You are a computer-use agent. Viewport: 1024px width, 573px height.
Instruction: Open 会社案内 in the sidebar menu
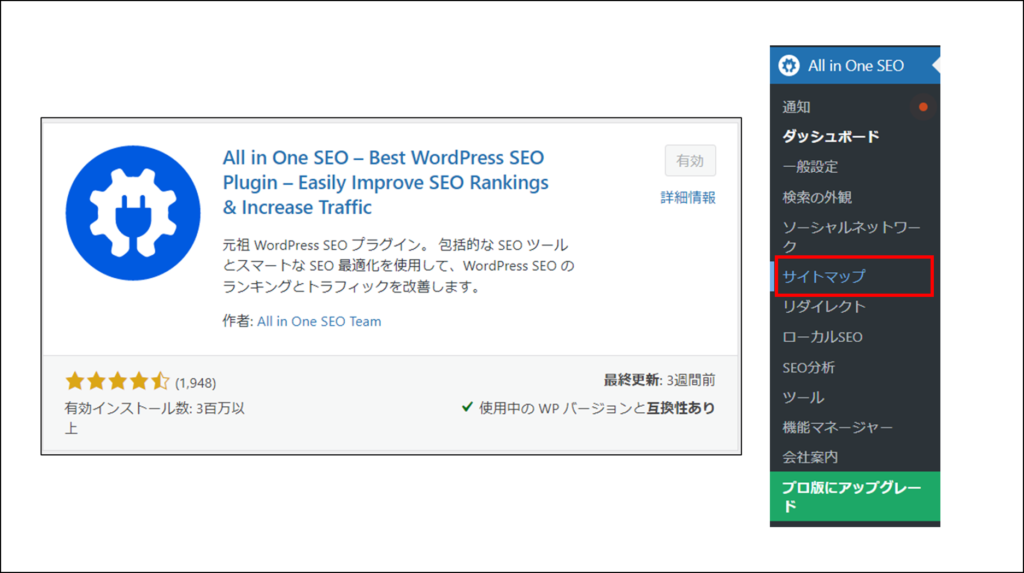[x=810, y=457]
